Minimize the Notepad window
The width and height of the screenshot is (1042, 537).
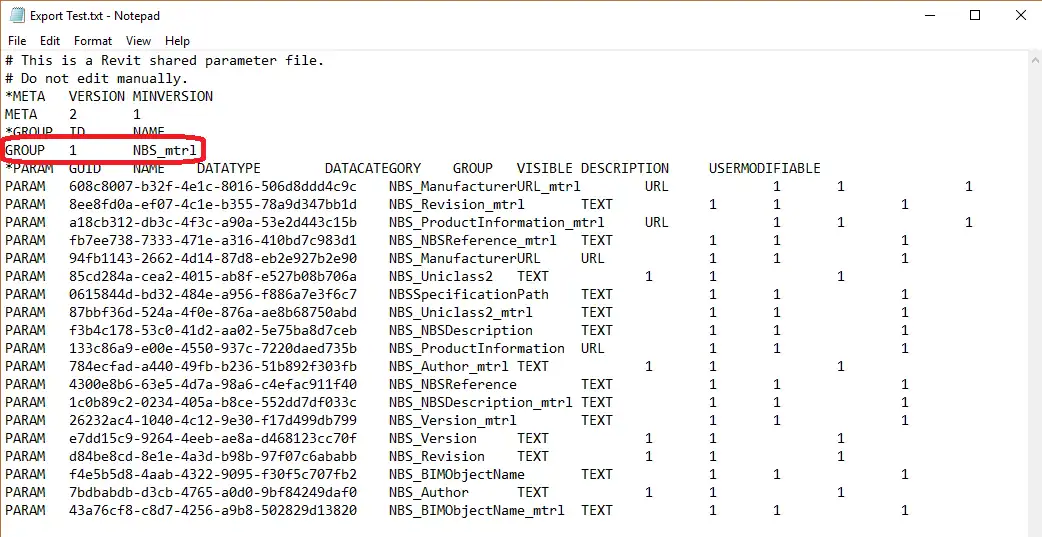(x=930, y=16)
